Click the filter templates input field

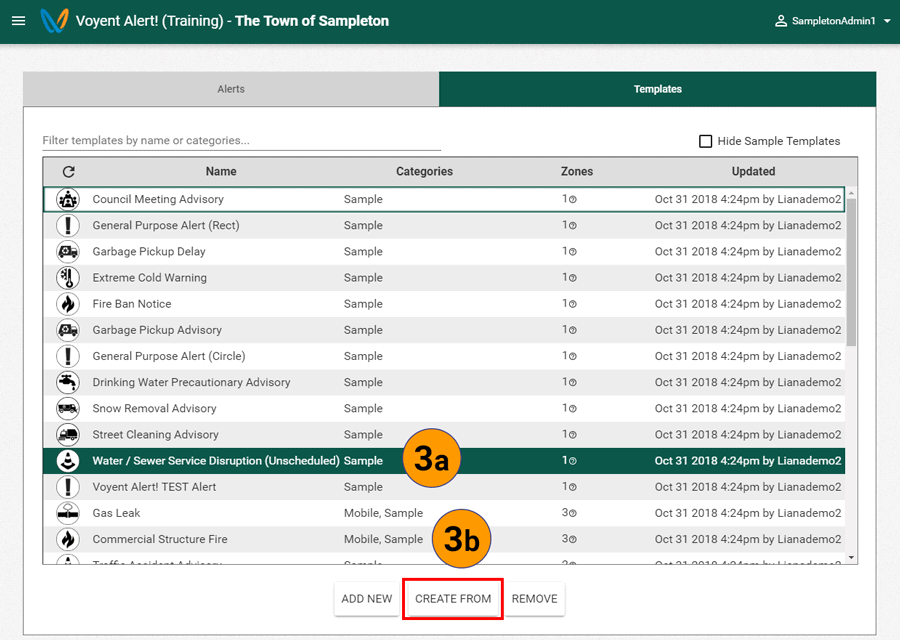click(x=240, y=141)
